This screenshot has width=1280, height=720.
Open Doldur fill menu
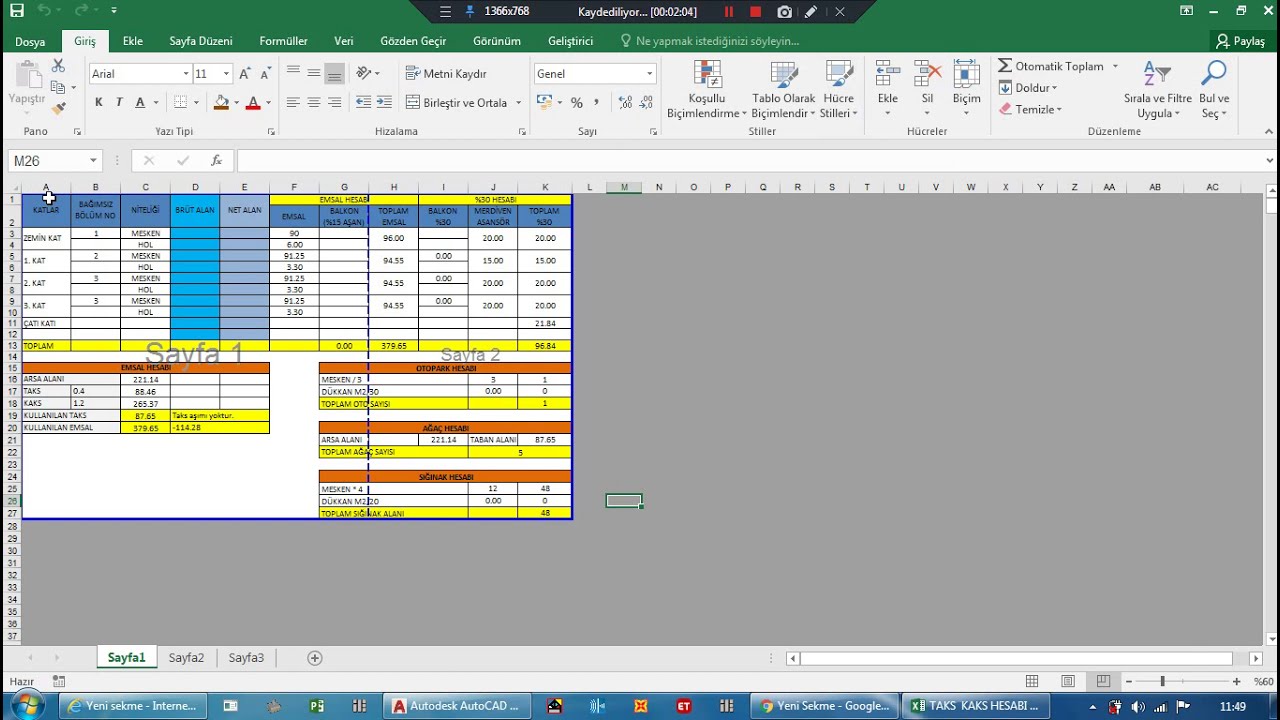click(x=1030, y=88)
